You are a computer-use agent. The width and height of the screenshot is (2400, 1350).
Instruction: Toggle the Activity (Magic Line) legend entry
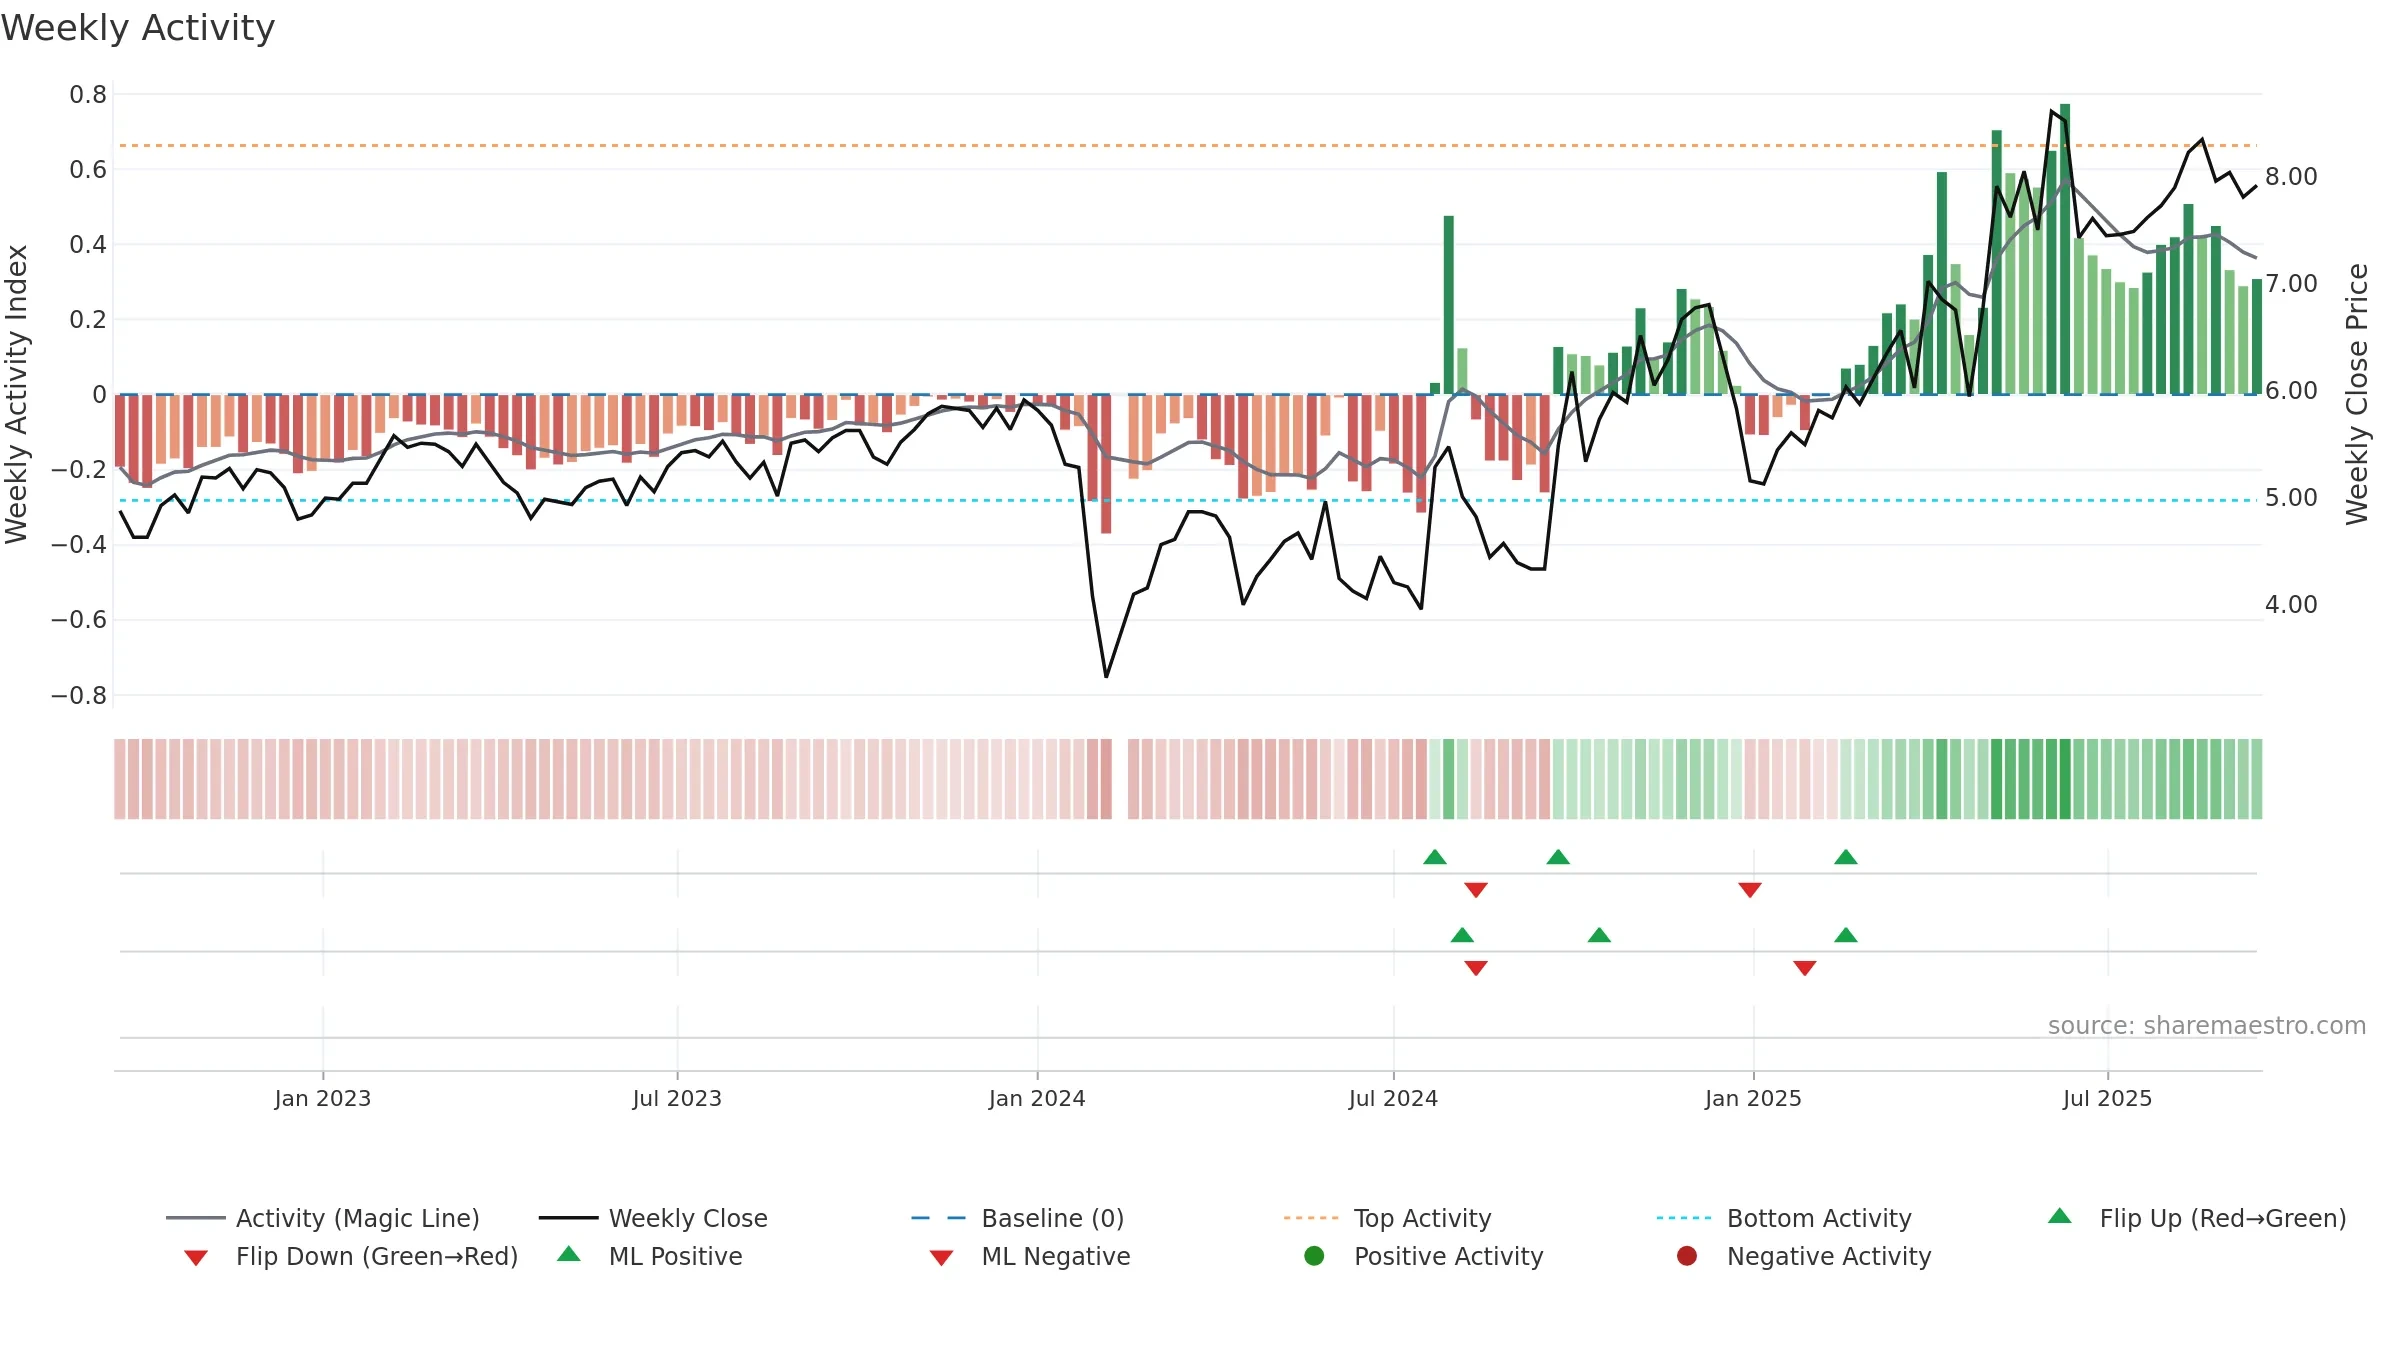click(x=323, y=1218)
